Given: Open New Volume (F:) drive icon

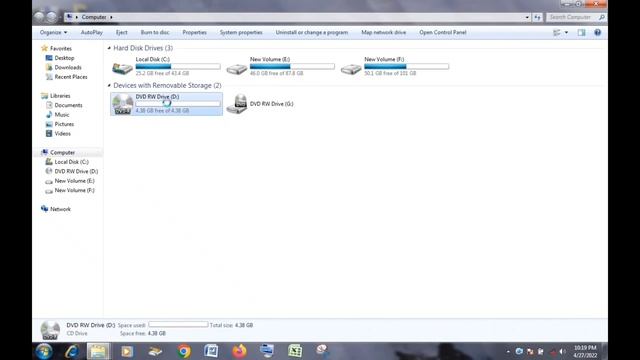Looking at the screenshot, I should point(351,69).
